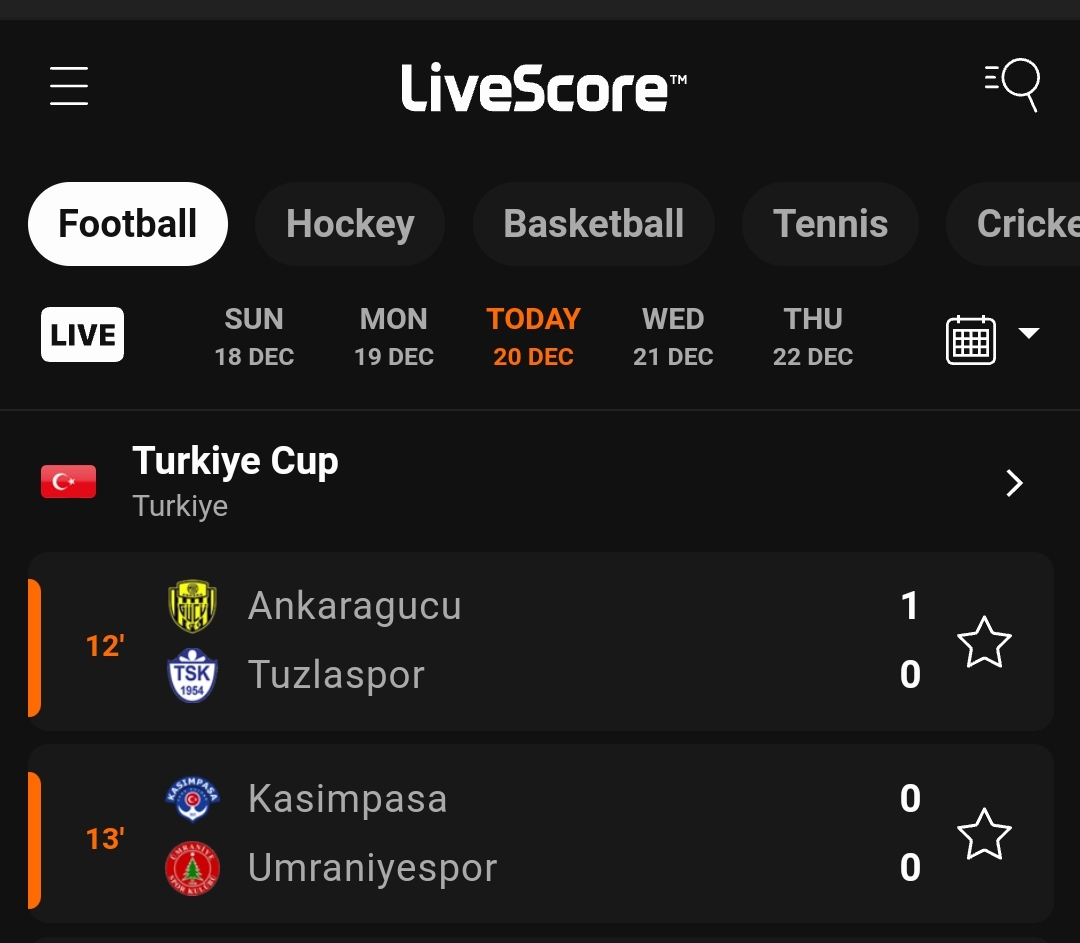Toggle the LIVE matches filter
The image size is (1080, 943).
[x=82, y=335]
